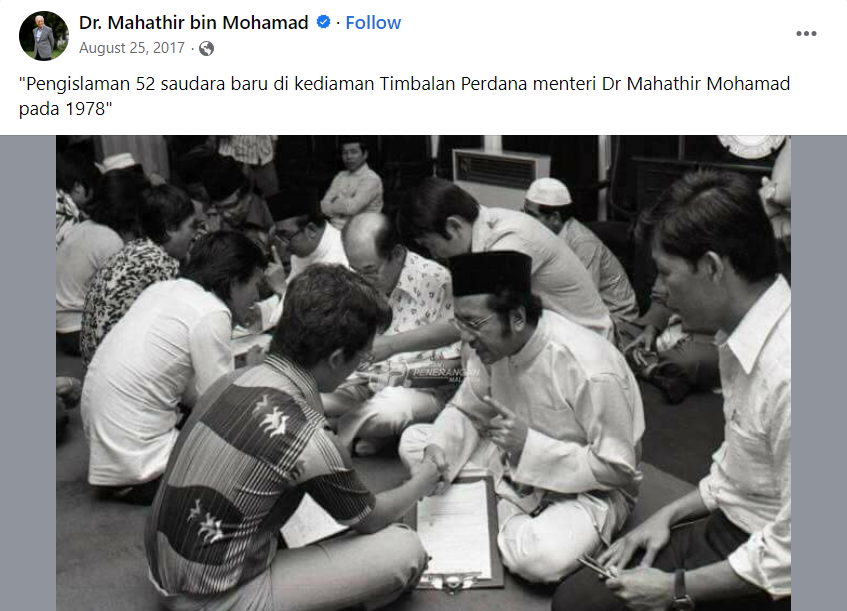Screen dimensions: 847x611
Task: Click the Dr. Mahathir bin Mohamad name link
Action: click(193, 23)
